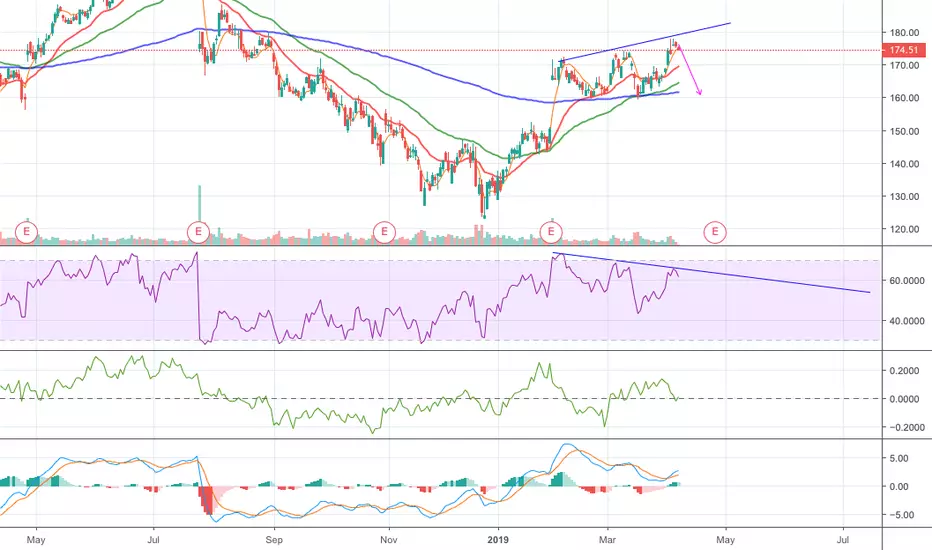932x550 pixels.
Task: Click the RSI 40.0000 axis label
Action: click(x=907, y=321)
